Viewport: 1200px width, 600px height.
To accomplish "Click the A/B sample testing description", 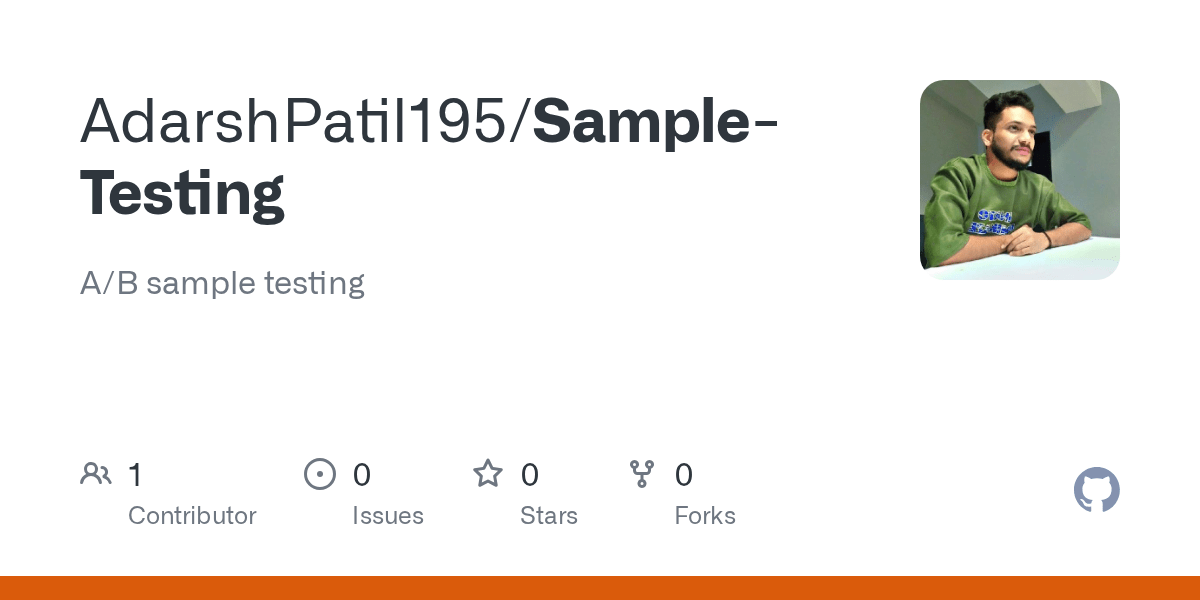I will coord(222,284).
